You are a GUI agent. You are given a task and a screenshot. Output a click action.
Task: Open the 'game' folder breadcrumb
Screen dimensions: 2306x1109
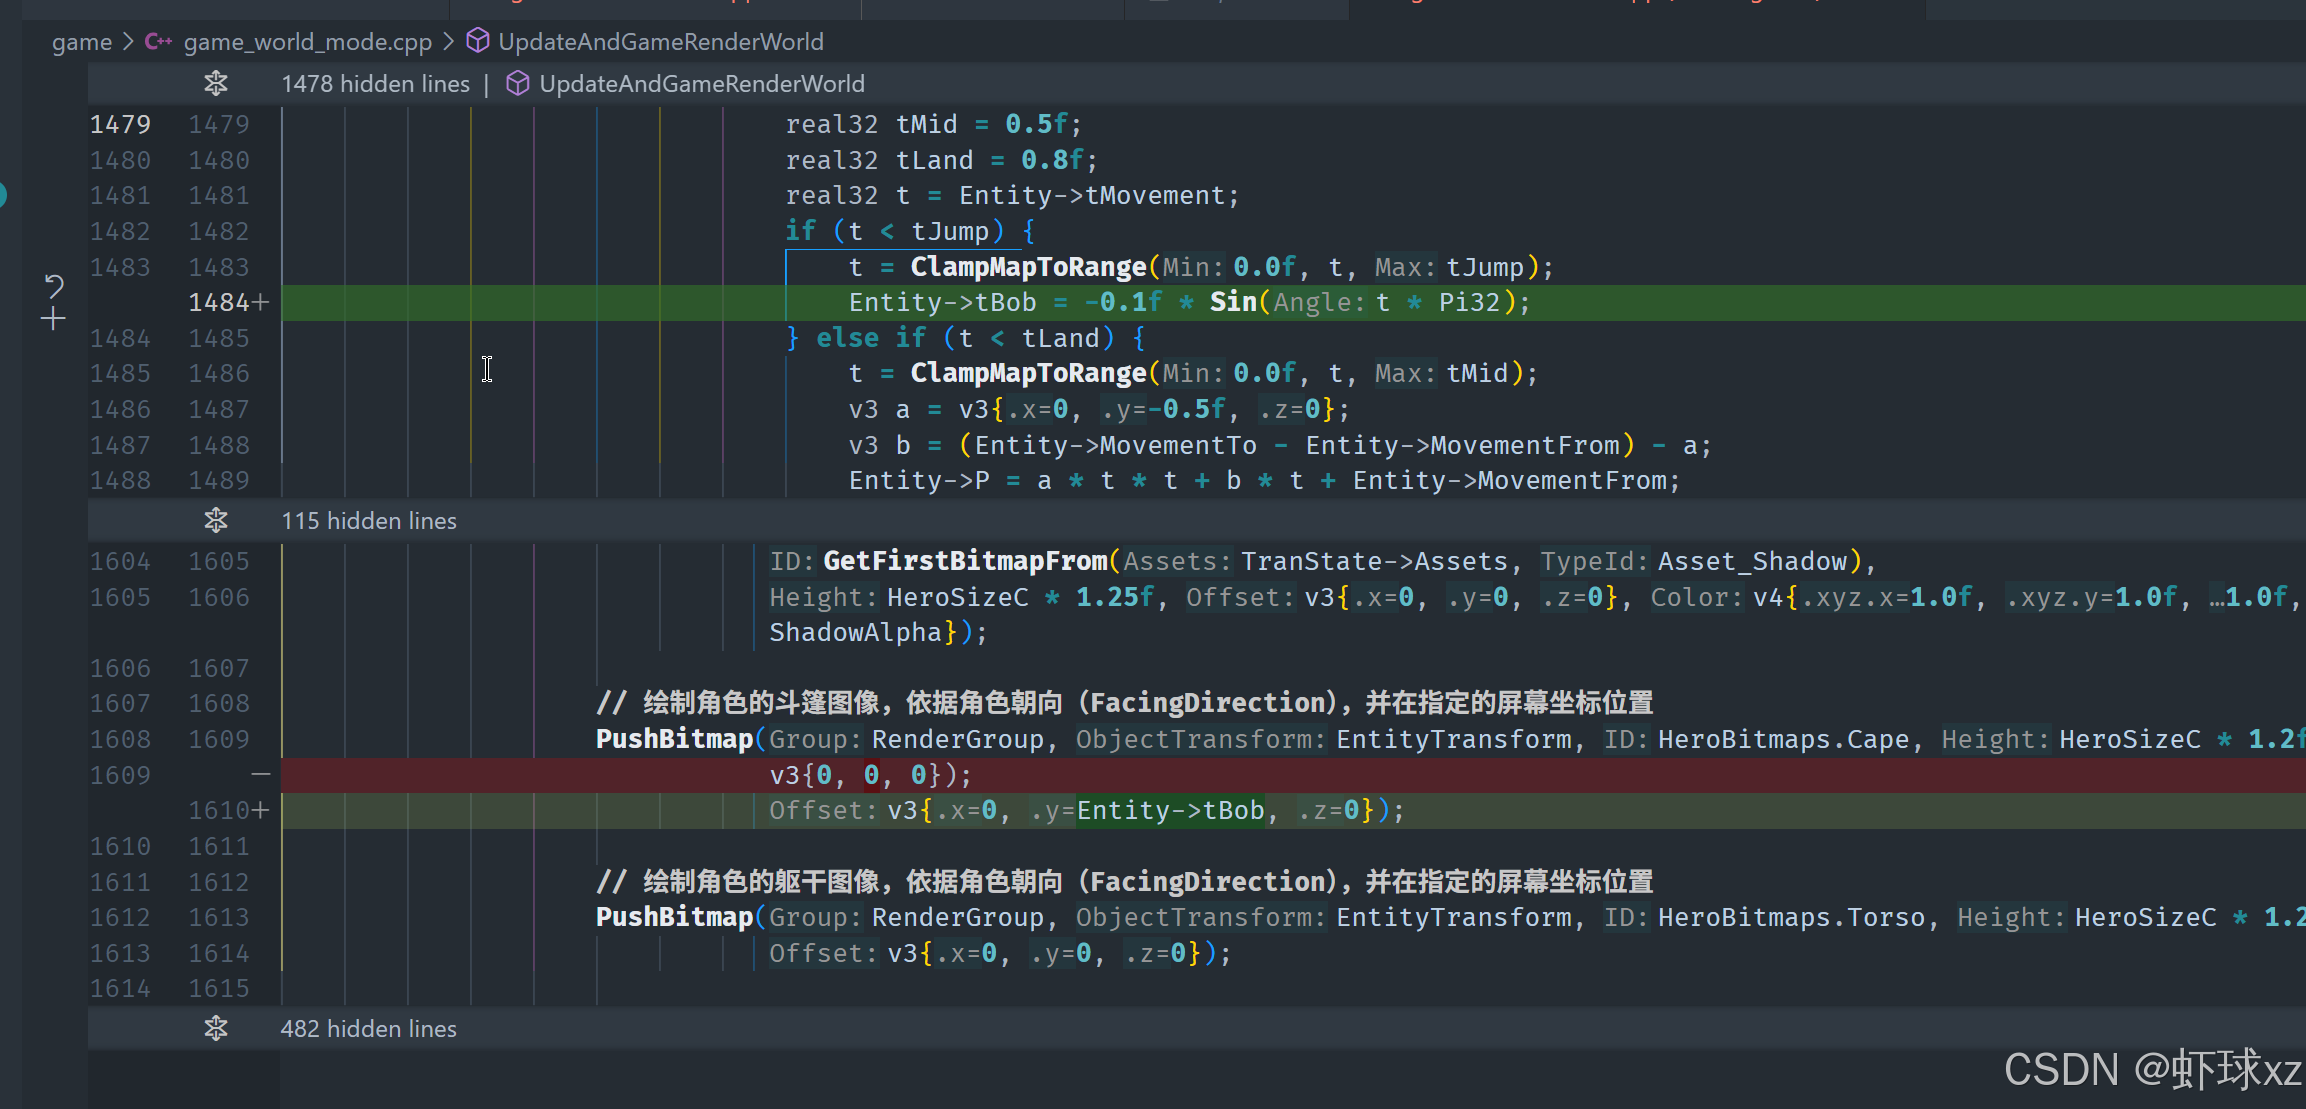coord(82,42)
